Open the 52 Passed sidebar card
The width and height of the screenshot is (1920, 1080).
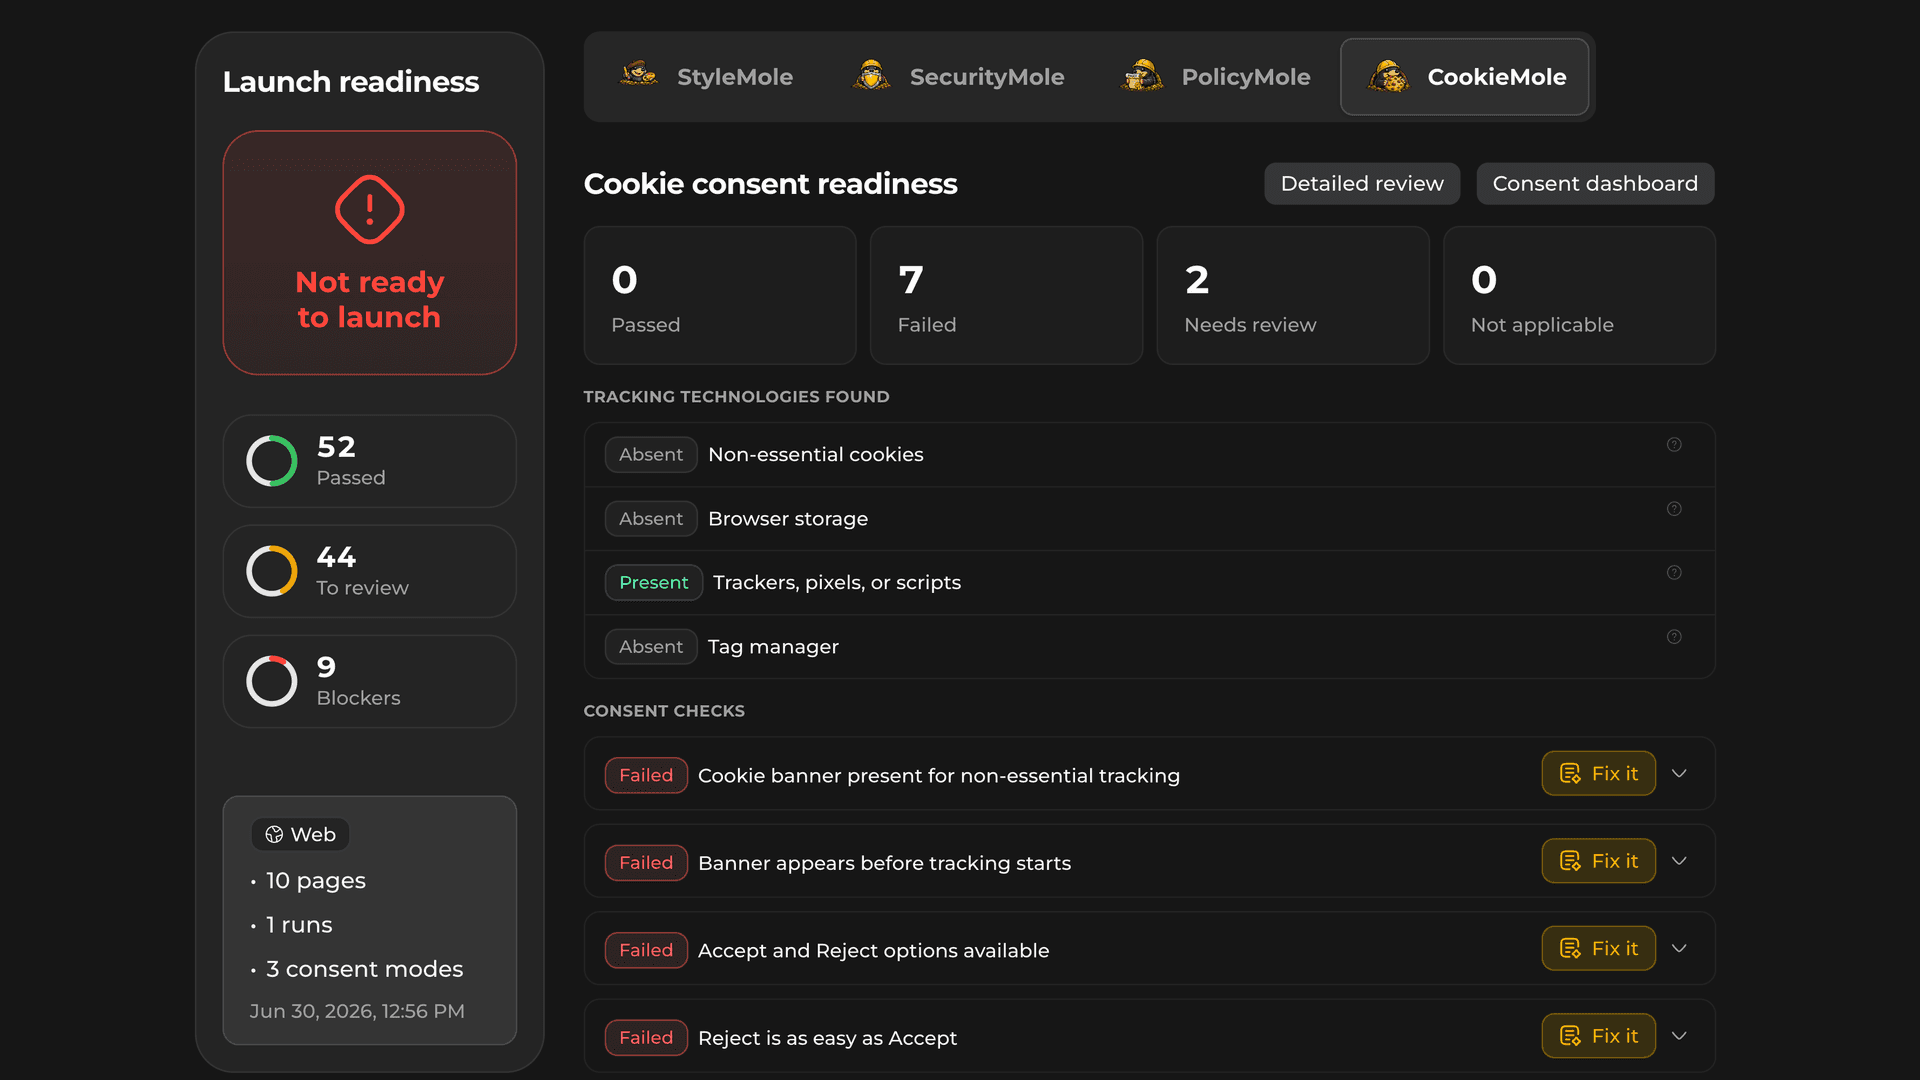tap(370, 461)
